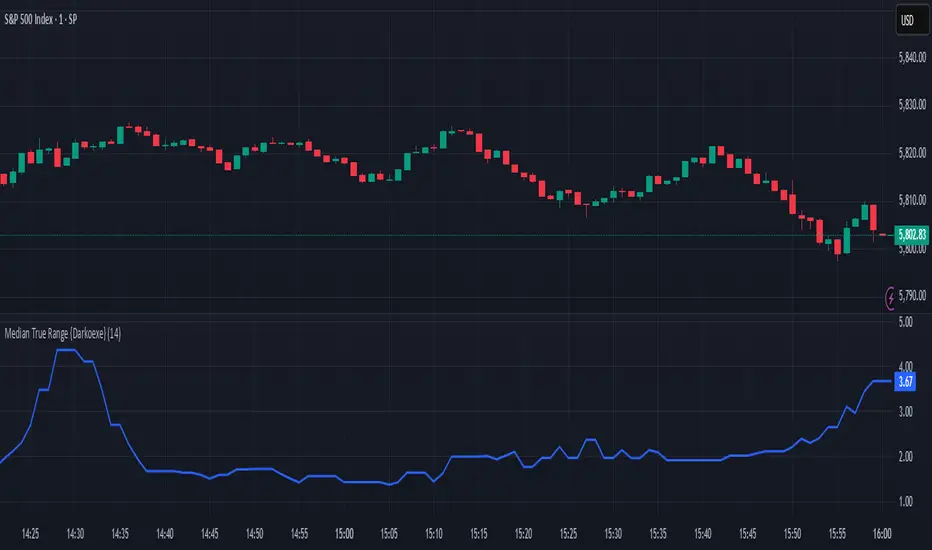Click the 1.00 level on indicator scale
Screen dimensions: 932x550
click(905, 501)
